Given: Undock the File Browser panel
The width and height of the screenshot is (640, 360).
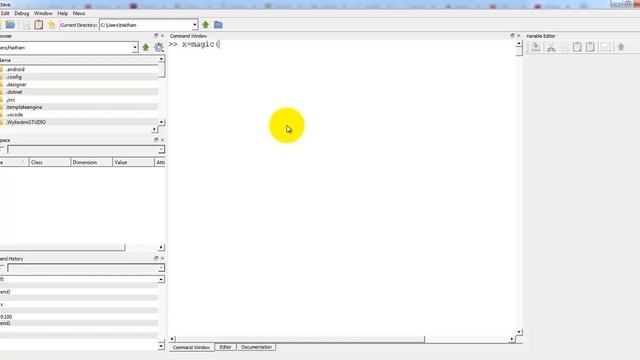Looking at the screenshot, I should tap(156, 36).
